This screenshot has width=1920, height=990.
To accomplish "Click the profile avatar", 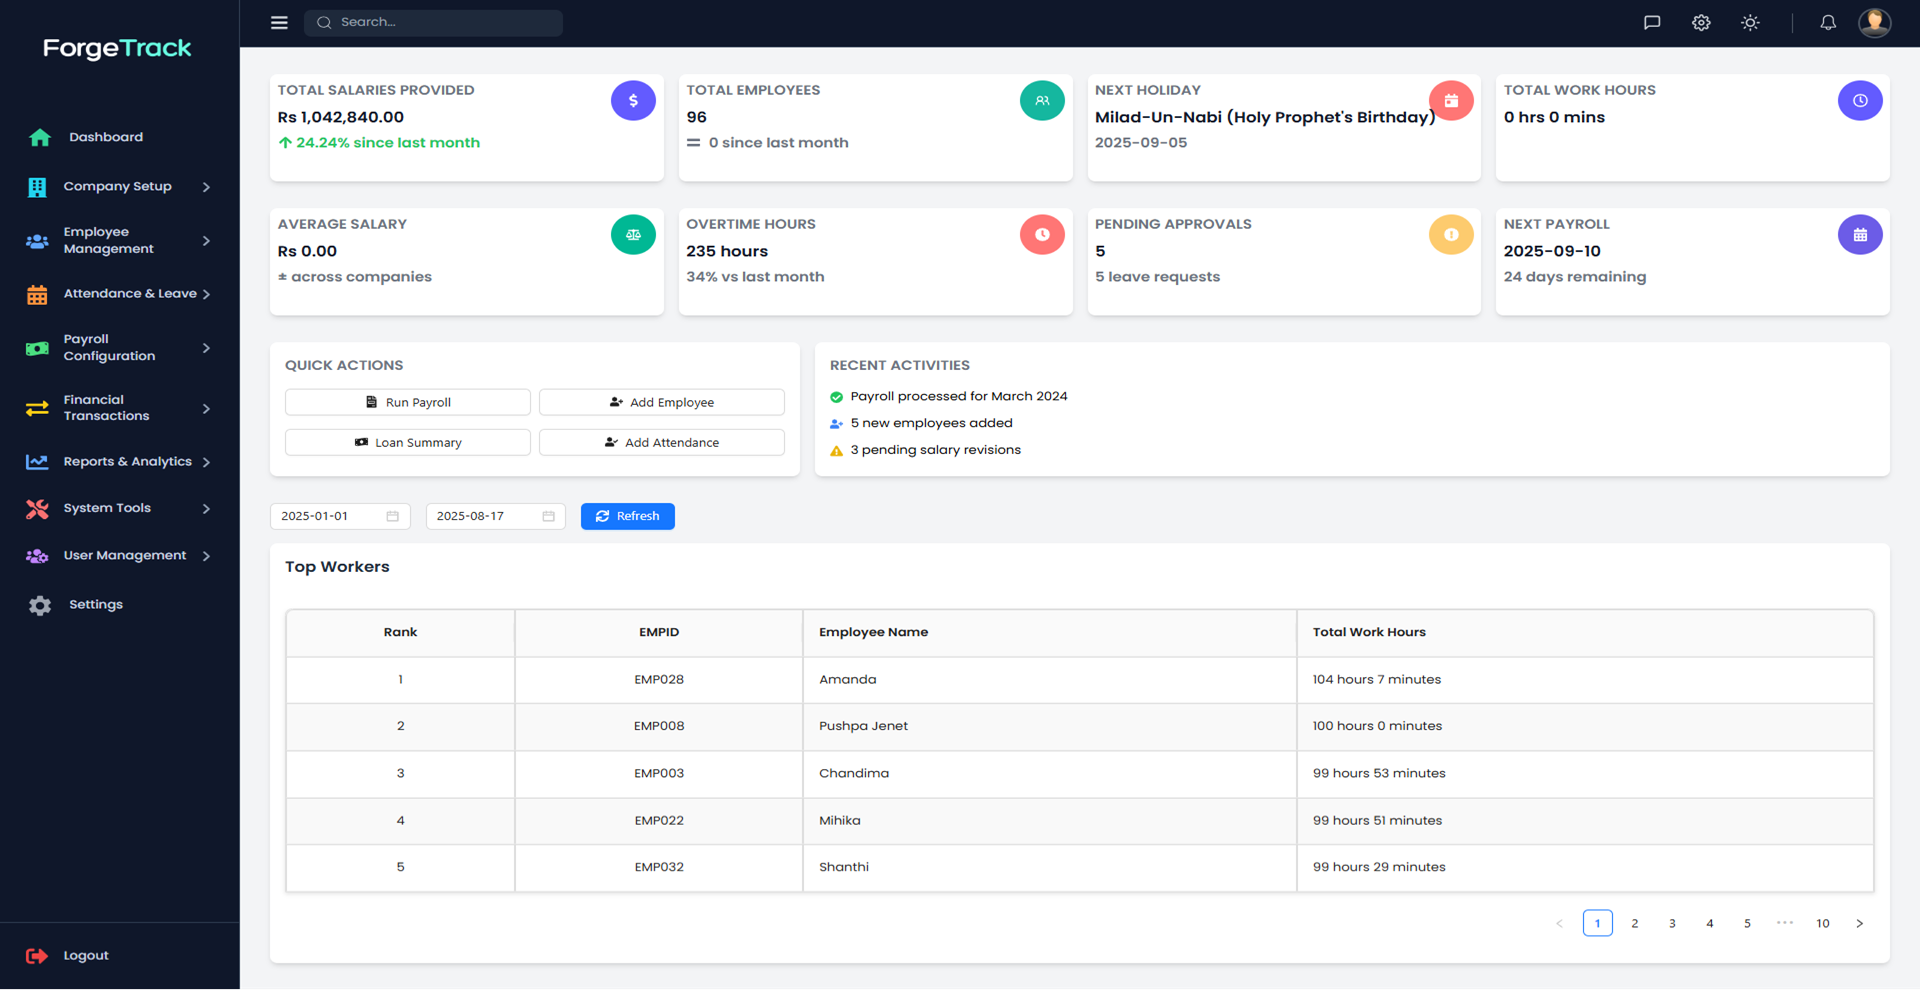I will pyautogui.click(x=1875, y=22).
